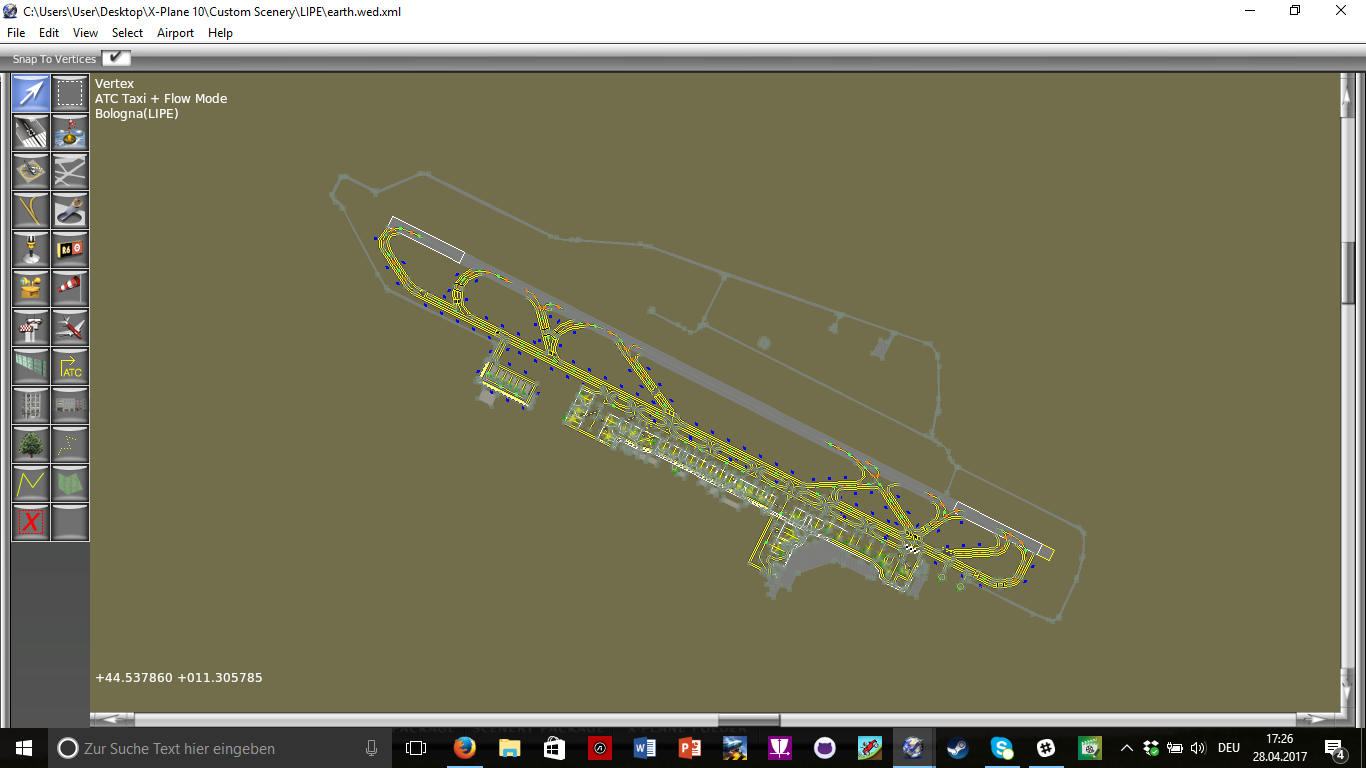Select the Hole cutting tool

point(70,211)
